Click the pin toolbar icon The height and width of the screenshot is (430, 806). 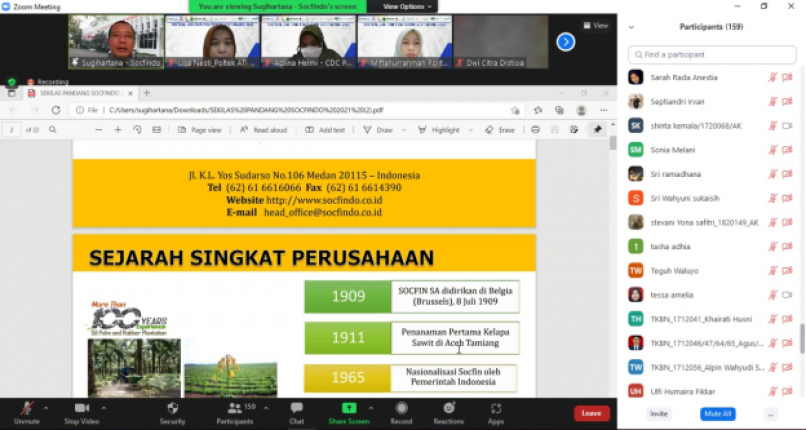click(597, 130)
